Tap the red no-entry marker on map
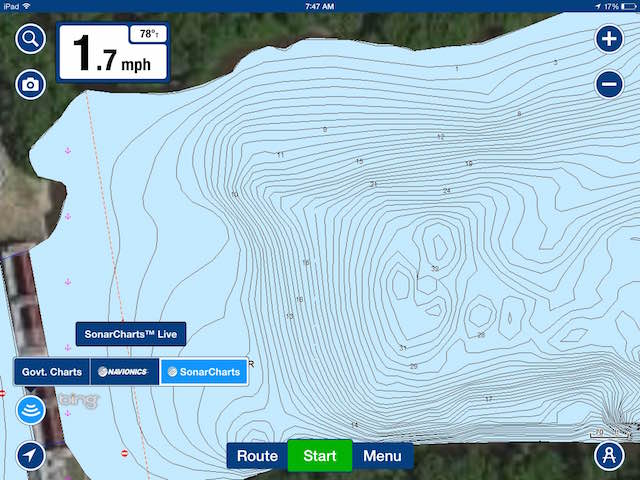 click(x=125, y=453)
